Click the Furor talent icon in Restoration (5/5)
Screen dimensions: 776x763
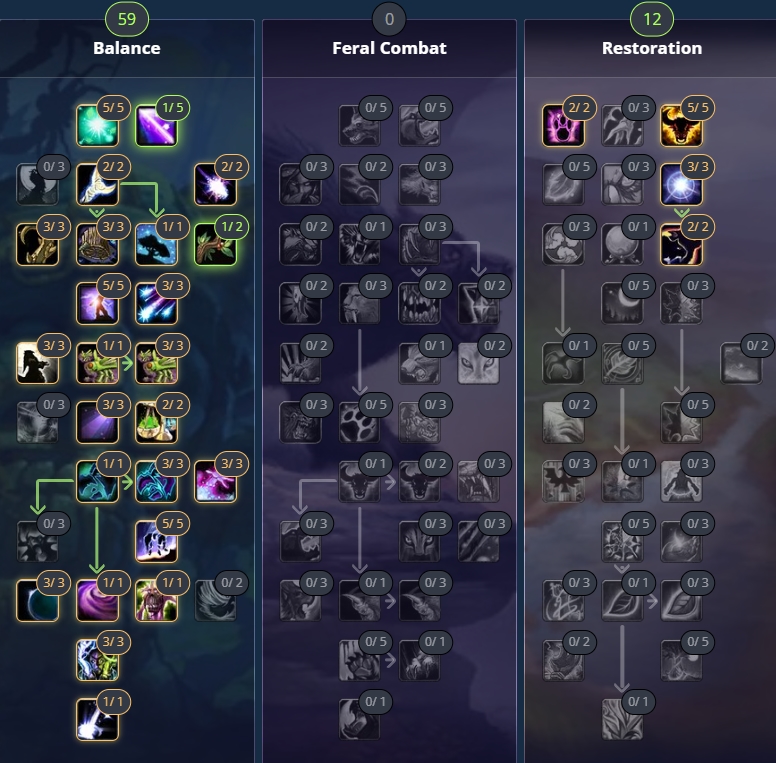[681, 126]
